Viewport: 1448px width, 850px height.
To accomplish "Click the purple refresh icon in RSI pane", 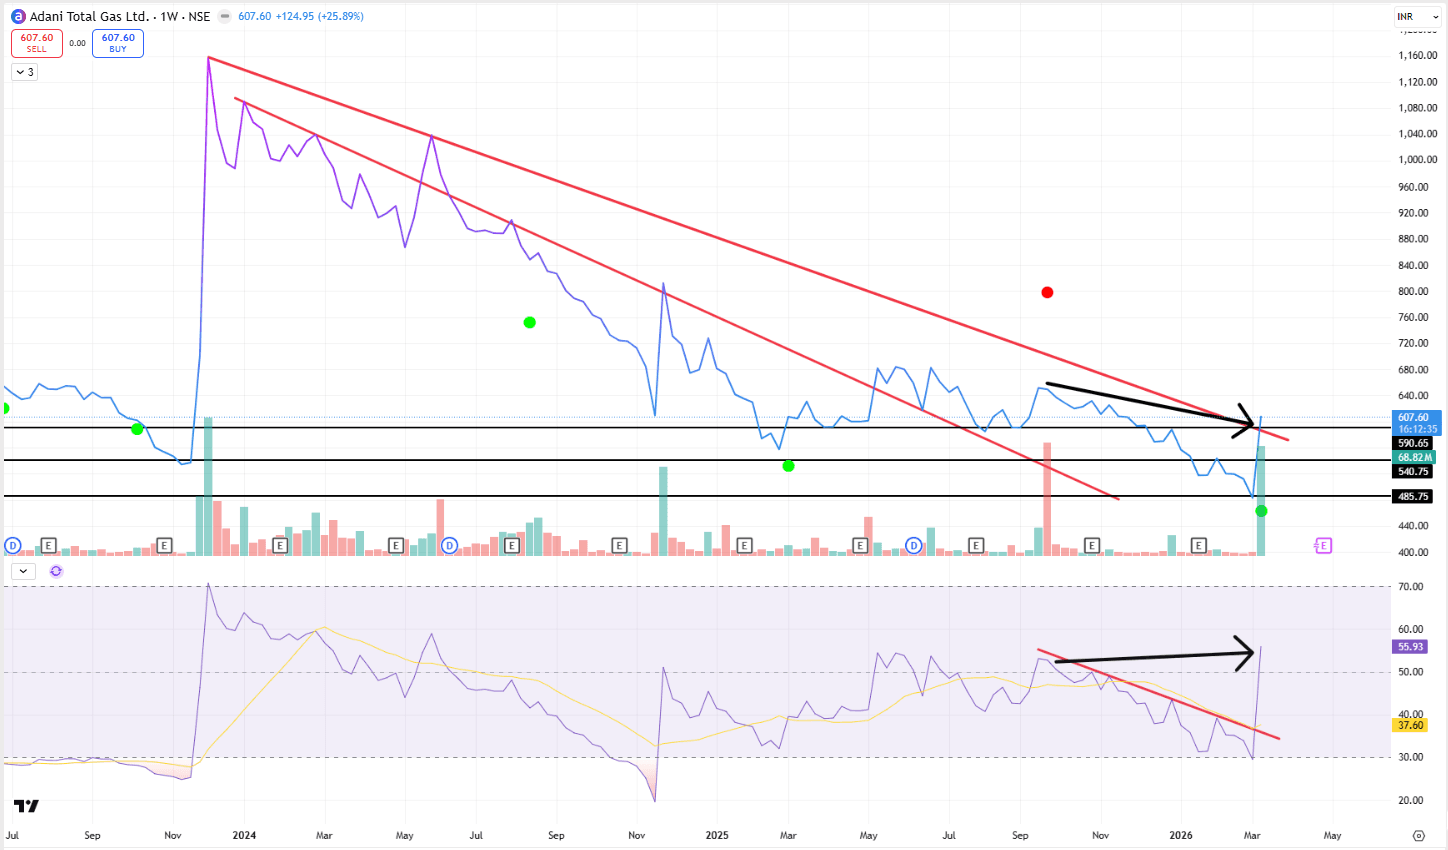I will (56, 571).
